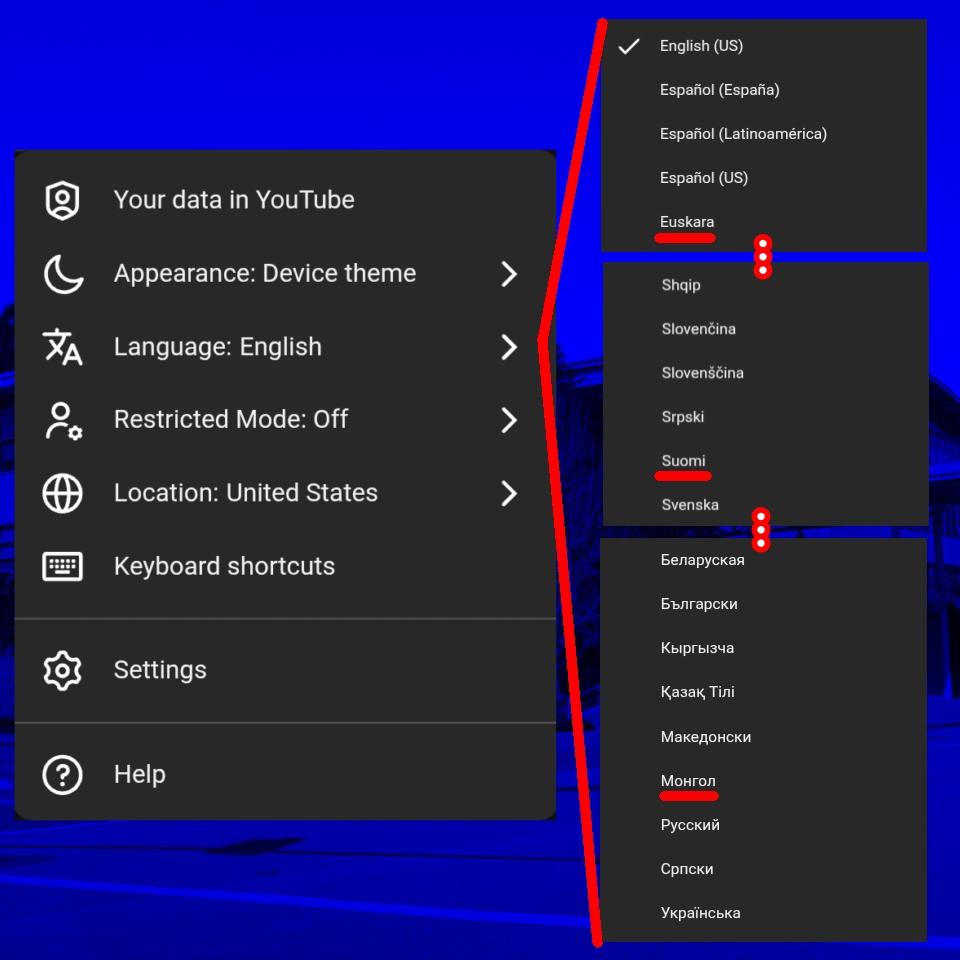960x960 pixels.
Task: Select Español (US) language
Action: [x=764, y=178]
